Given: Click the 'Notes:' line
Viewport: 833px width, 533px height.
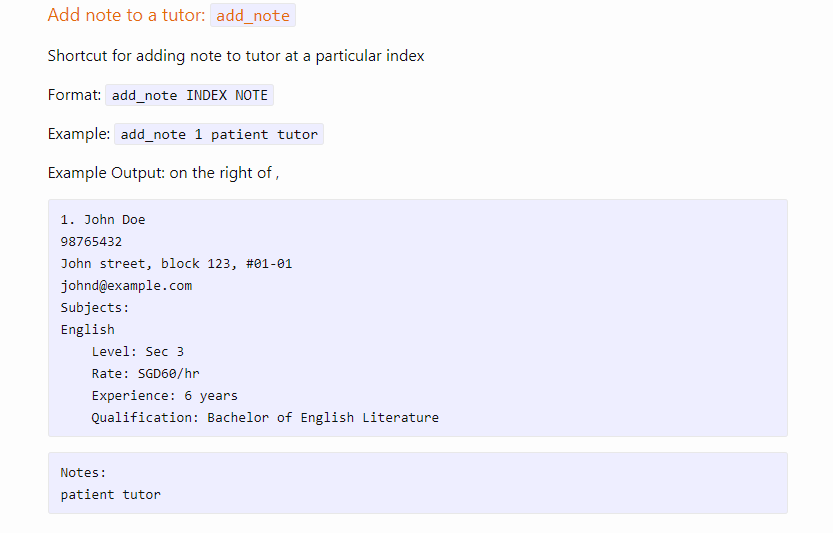Looking at the screenshot, I should [83, 472].
